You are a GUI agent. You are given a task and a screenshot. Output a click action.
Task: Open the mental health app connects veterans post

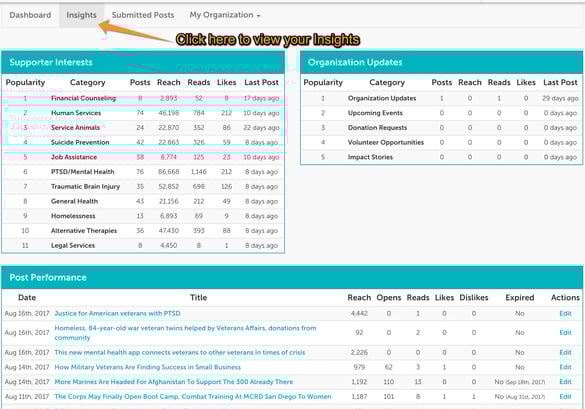[x=179, y=353]
